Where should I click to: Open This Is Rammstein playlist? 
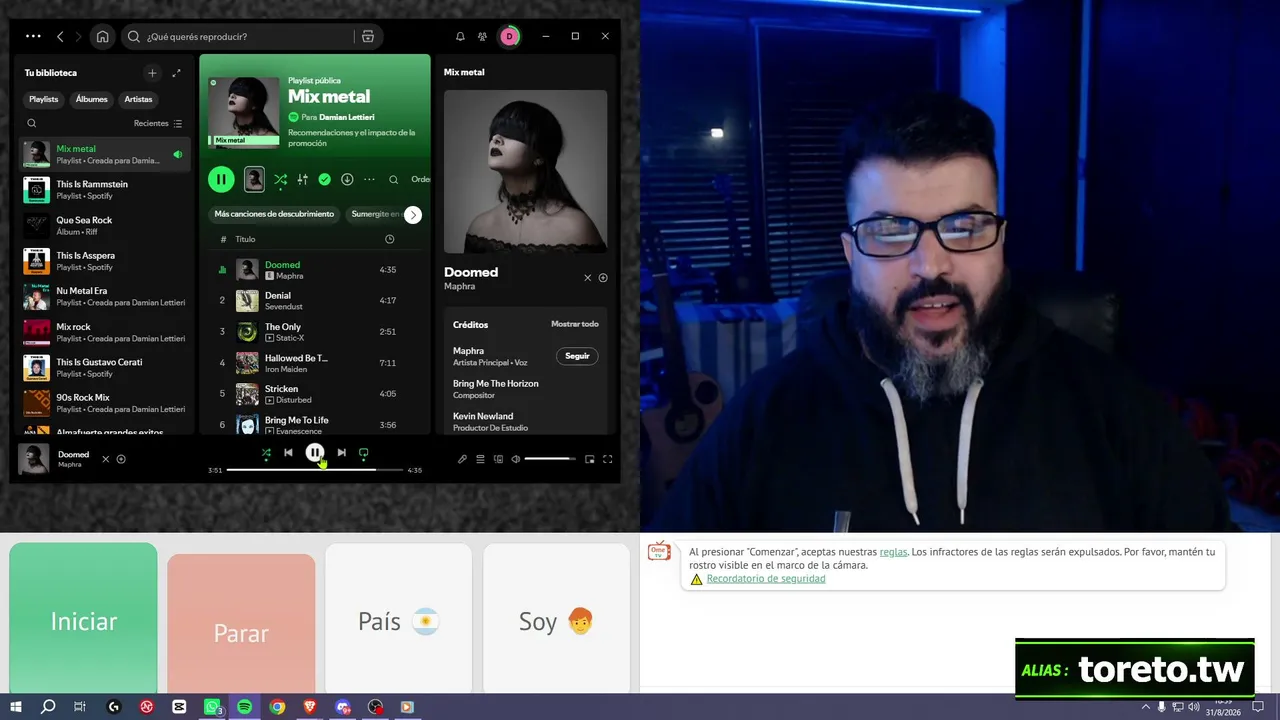[x=105, y=190]
